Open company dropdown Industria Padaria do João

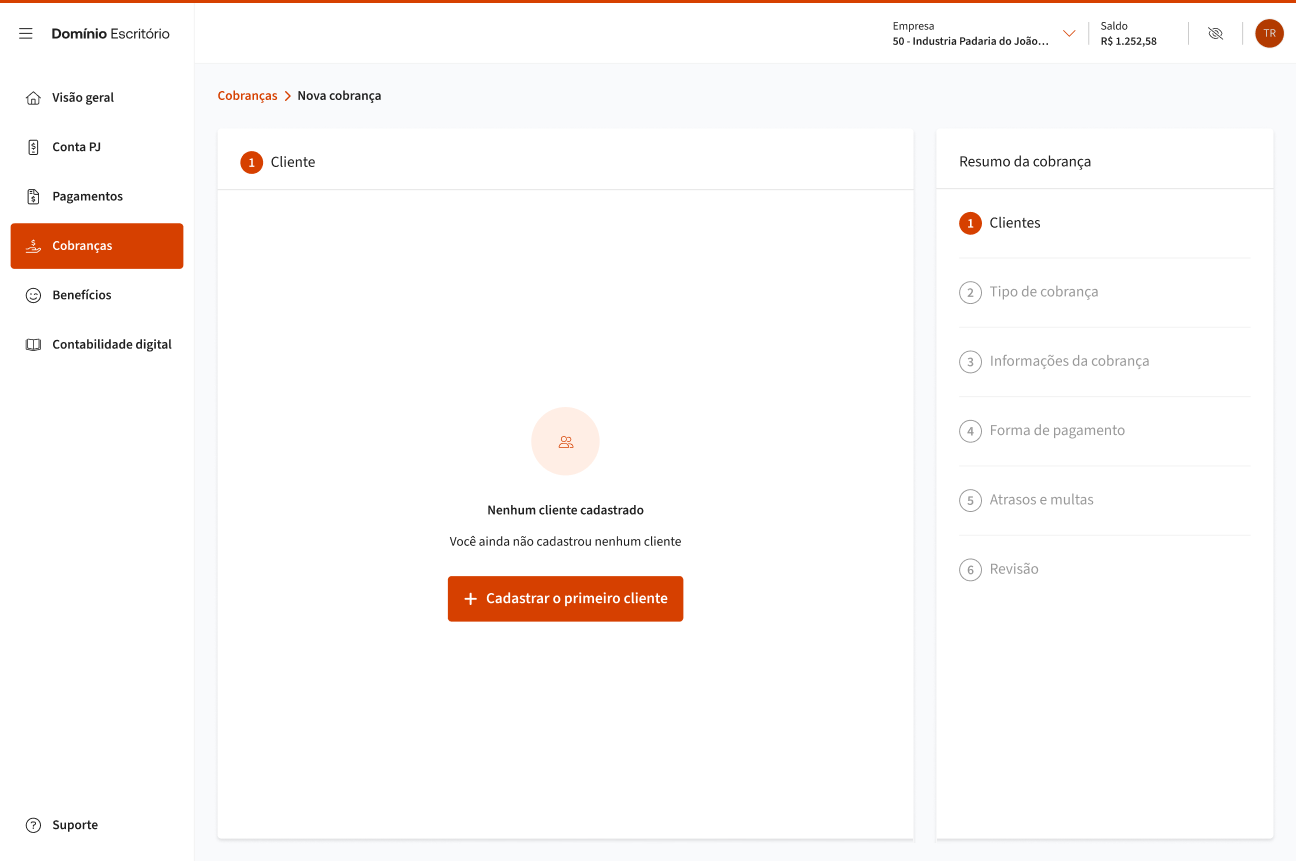click(970, 41)
